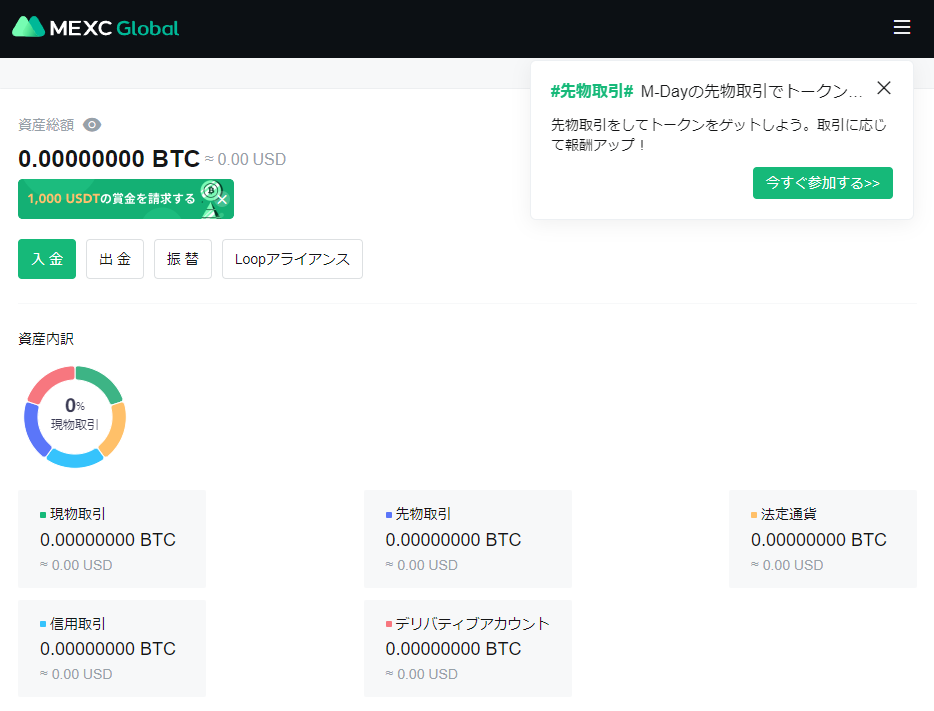The height and width of the screenshot is (711, 934).
Task: Open the 現物取引 asset card
Action: (112, 539)
